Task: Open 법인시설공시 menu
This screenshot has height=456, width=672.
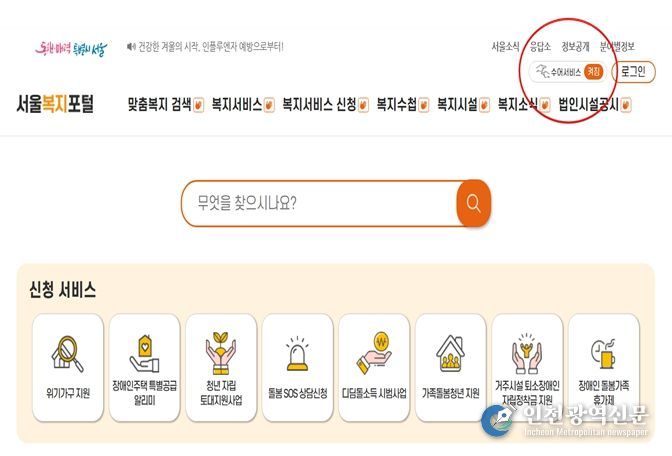Action: pyautogui.click(x=588, y=105)
